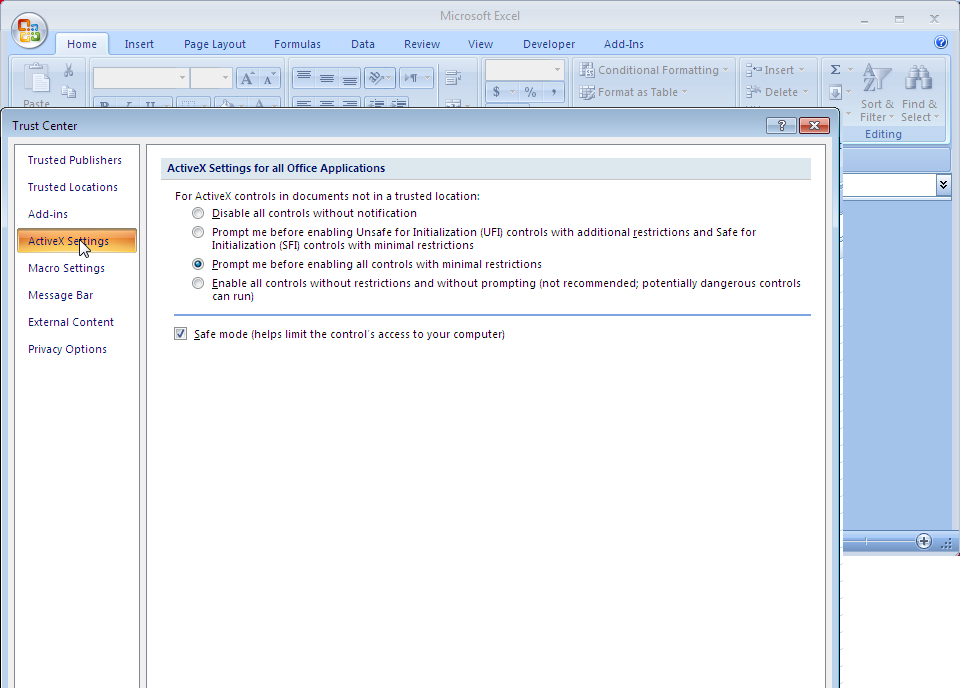962x688 pixels.
Task: Select Enable all controls without restrictions option
Action: [x=198, y=283]
